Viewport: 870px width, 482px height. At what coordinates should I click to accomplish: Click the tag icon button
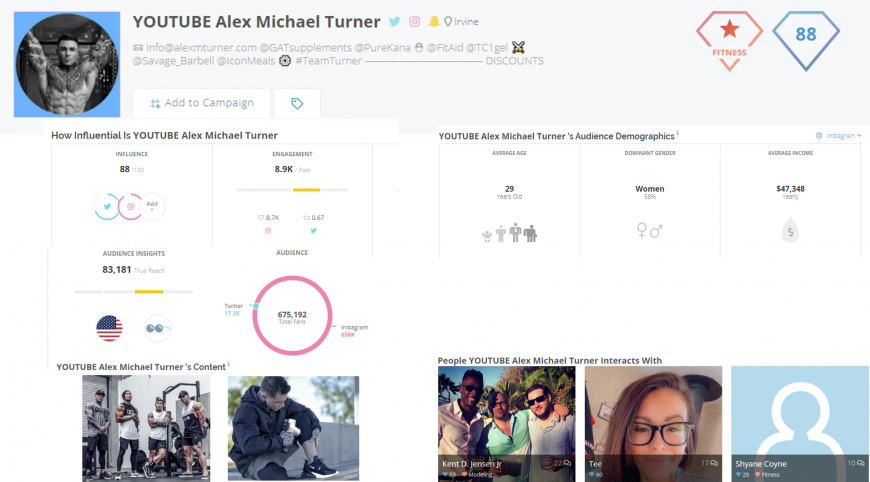pyautogui.click(x=296, y=103)
